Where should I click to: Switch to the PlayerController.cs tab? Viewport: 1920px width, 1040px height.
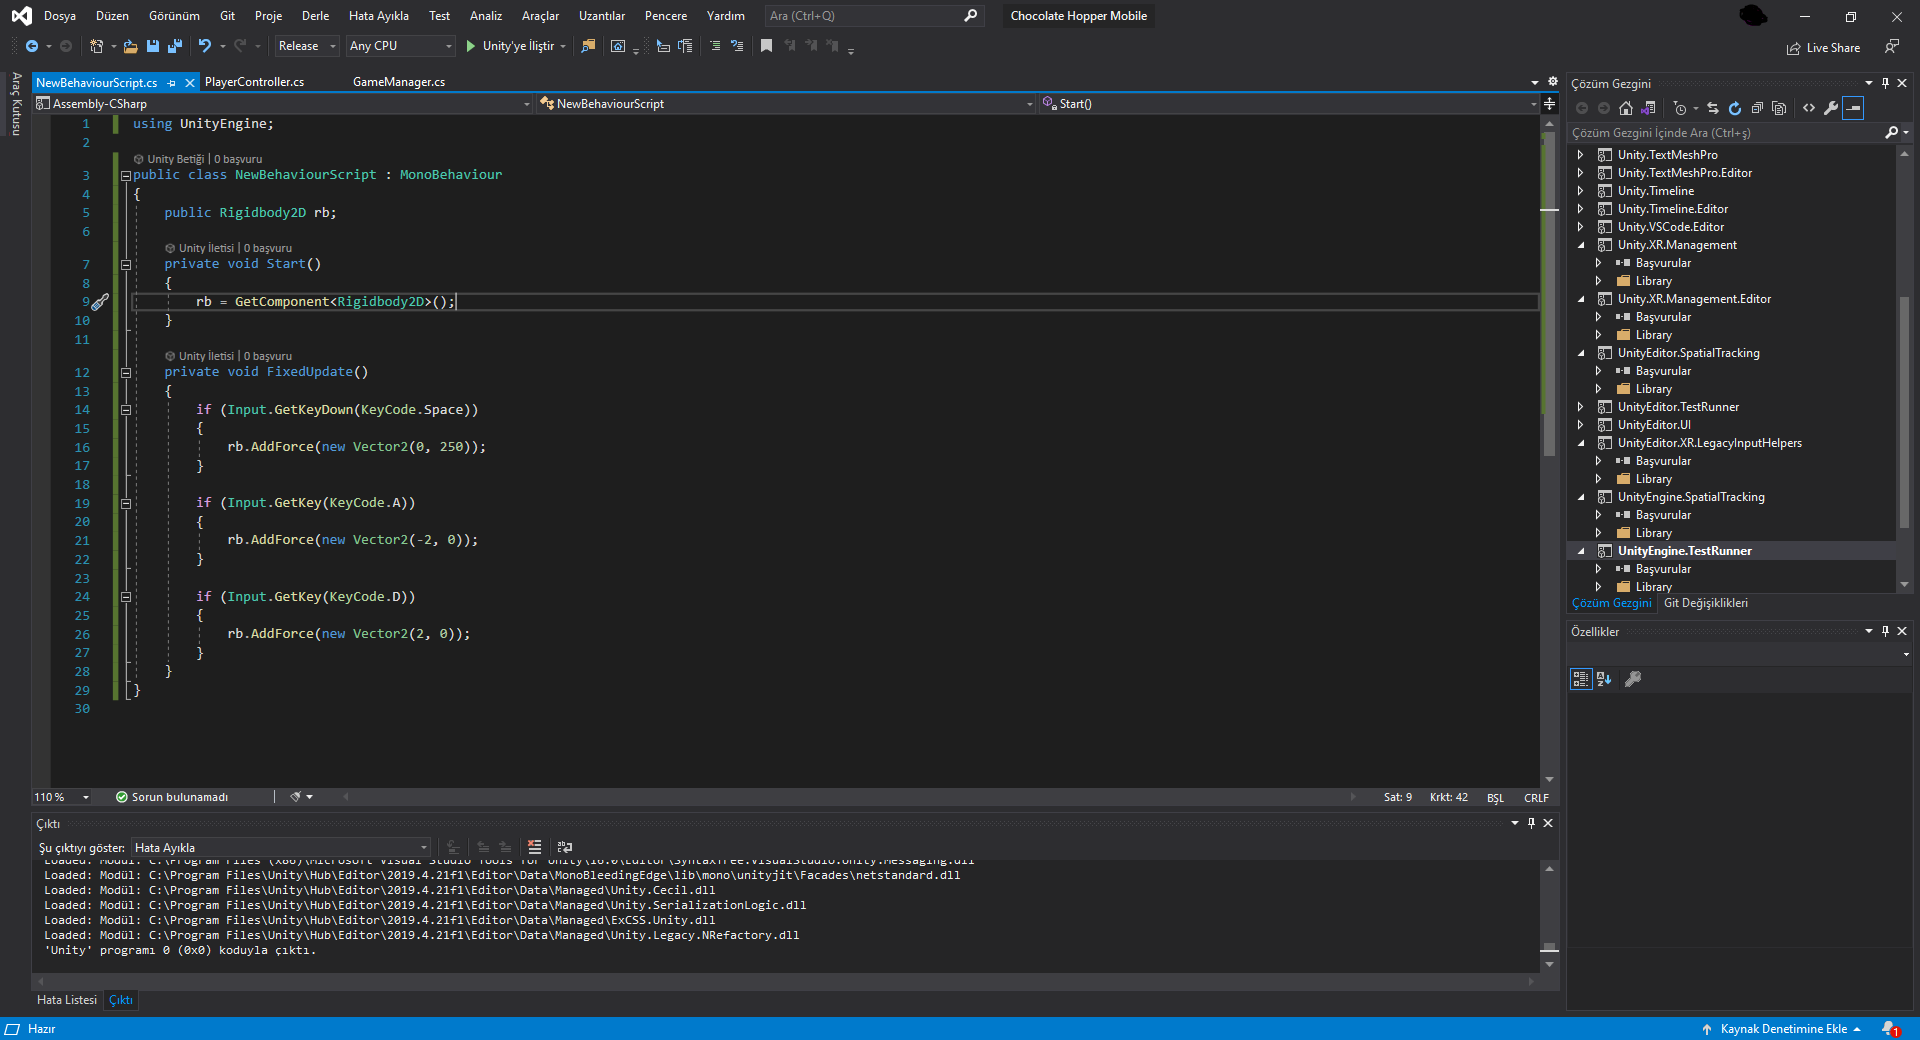(254, 82)
